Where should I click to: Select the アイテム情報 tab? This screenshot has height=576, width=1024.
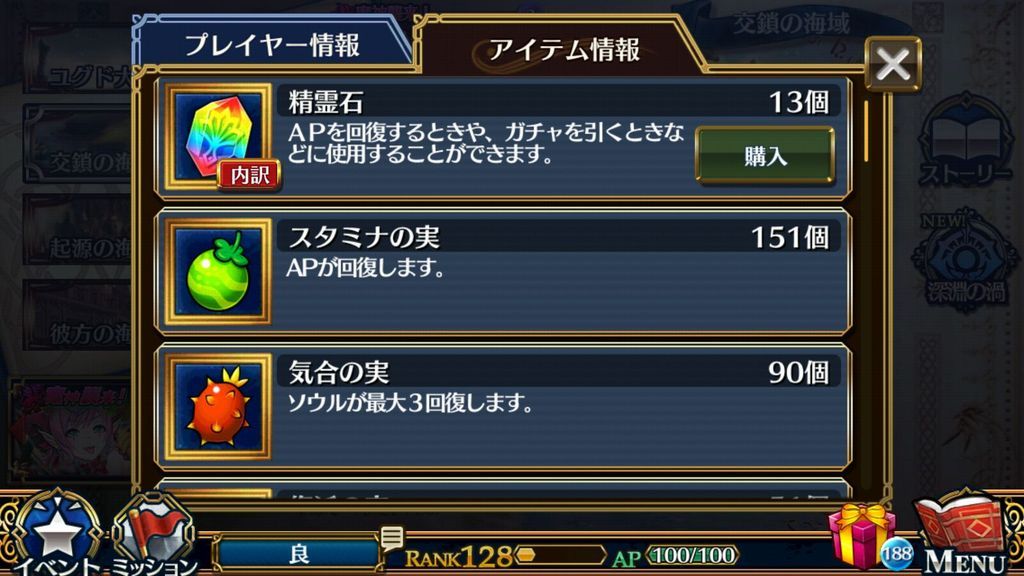564,48
